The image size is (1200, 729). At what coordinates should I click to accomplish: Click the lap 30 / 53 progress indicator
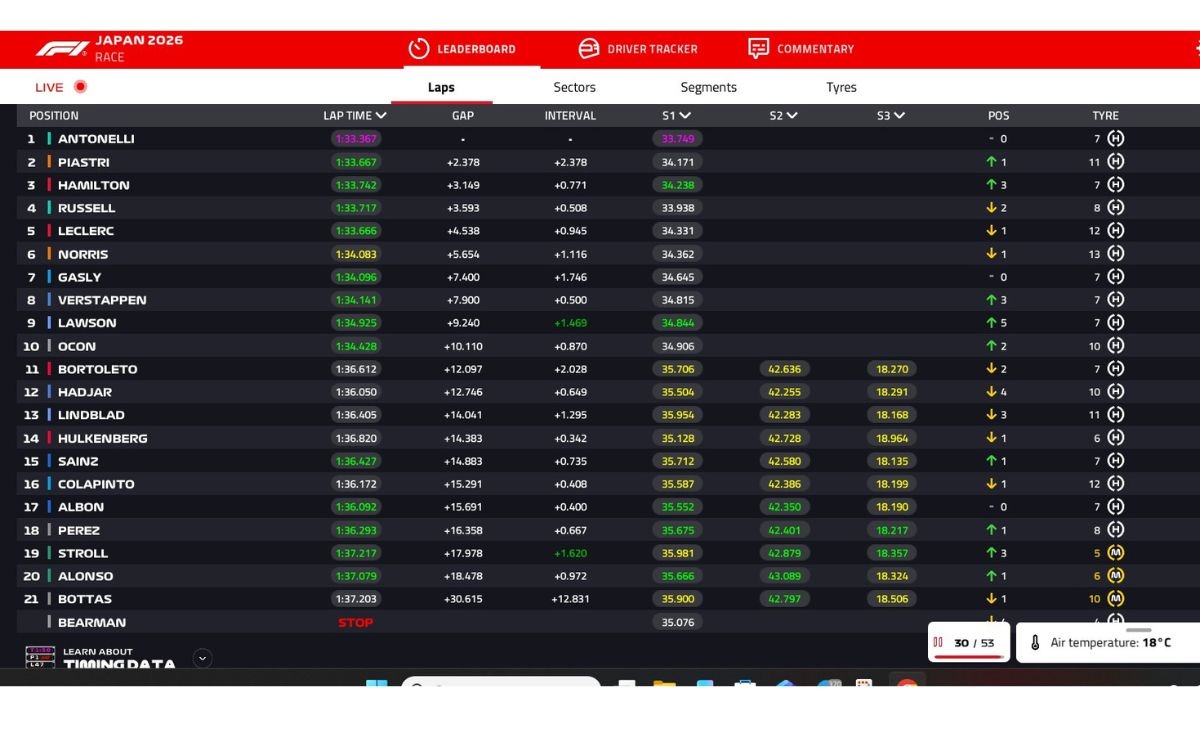click(x=968, y=643)
